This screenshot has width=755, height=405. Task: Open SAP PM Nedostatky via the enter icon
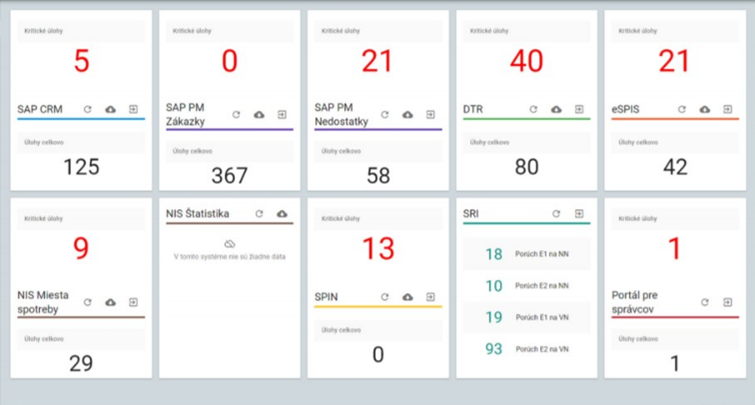point(430,115)
